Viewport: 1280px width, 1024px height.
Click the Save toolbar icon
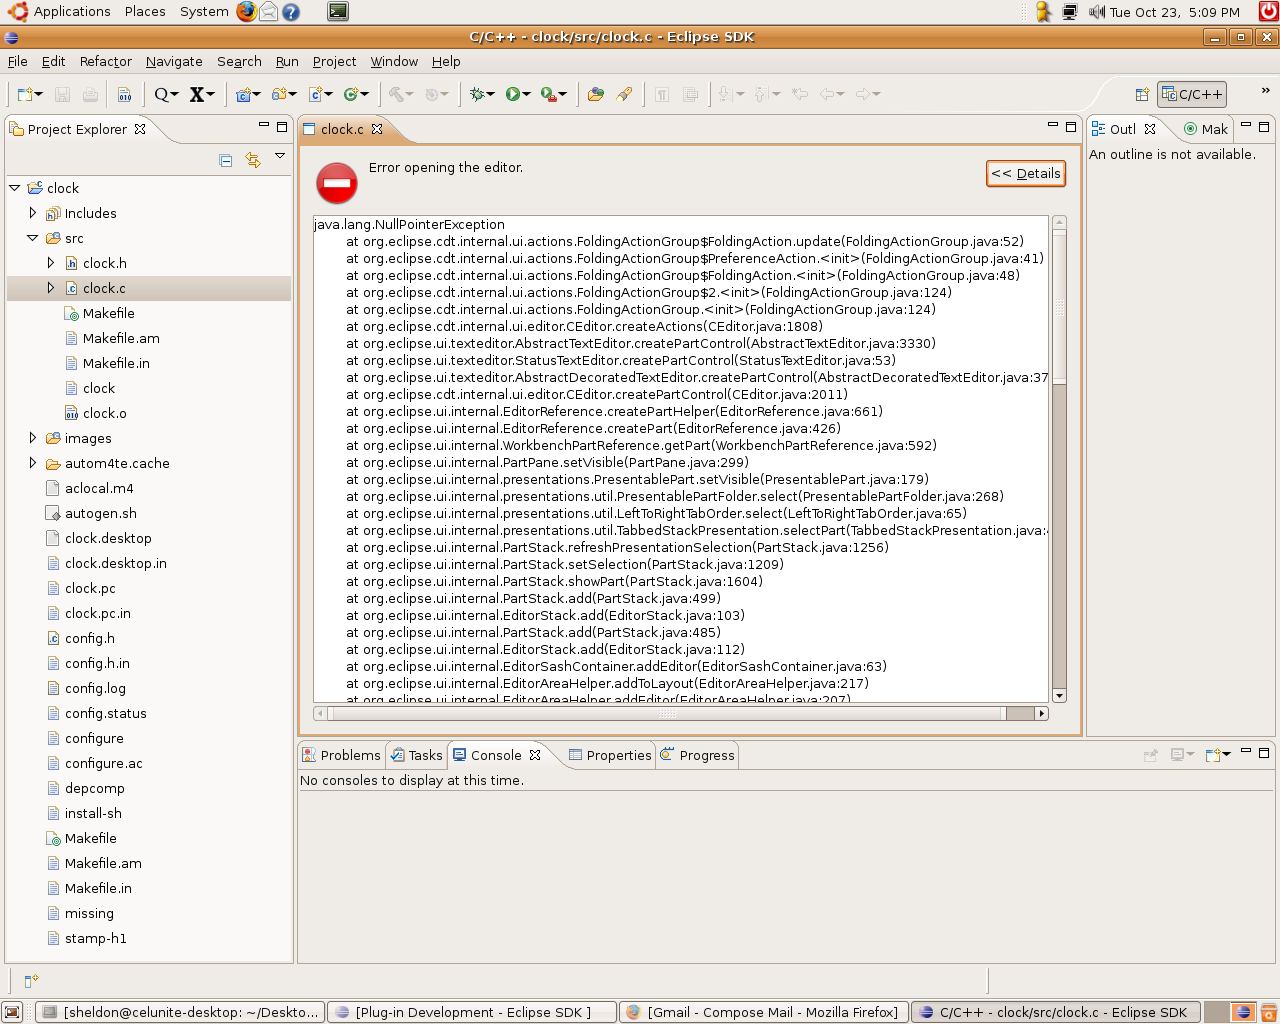[x=62, y=94]
